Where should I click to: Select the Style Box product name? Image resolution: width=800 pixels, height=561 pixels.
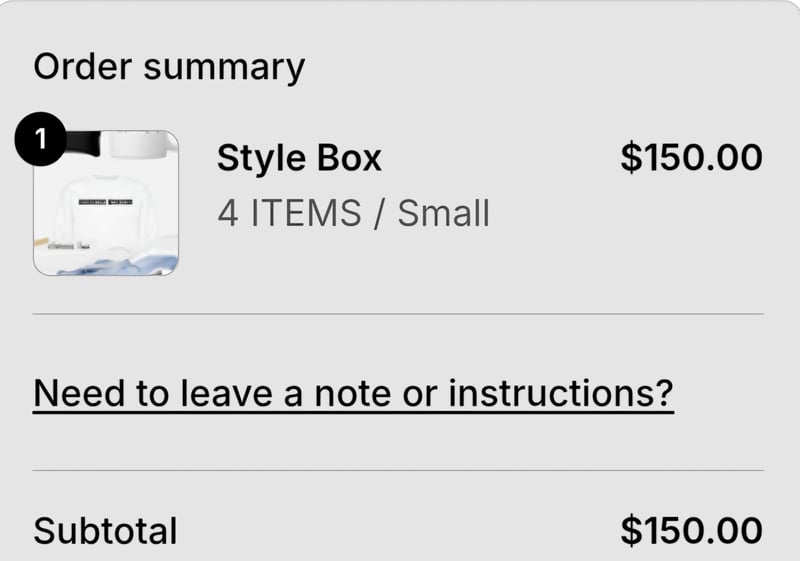point(299,158)
